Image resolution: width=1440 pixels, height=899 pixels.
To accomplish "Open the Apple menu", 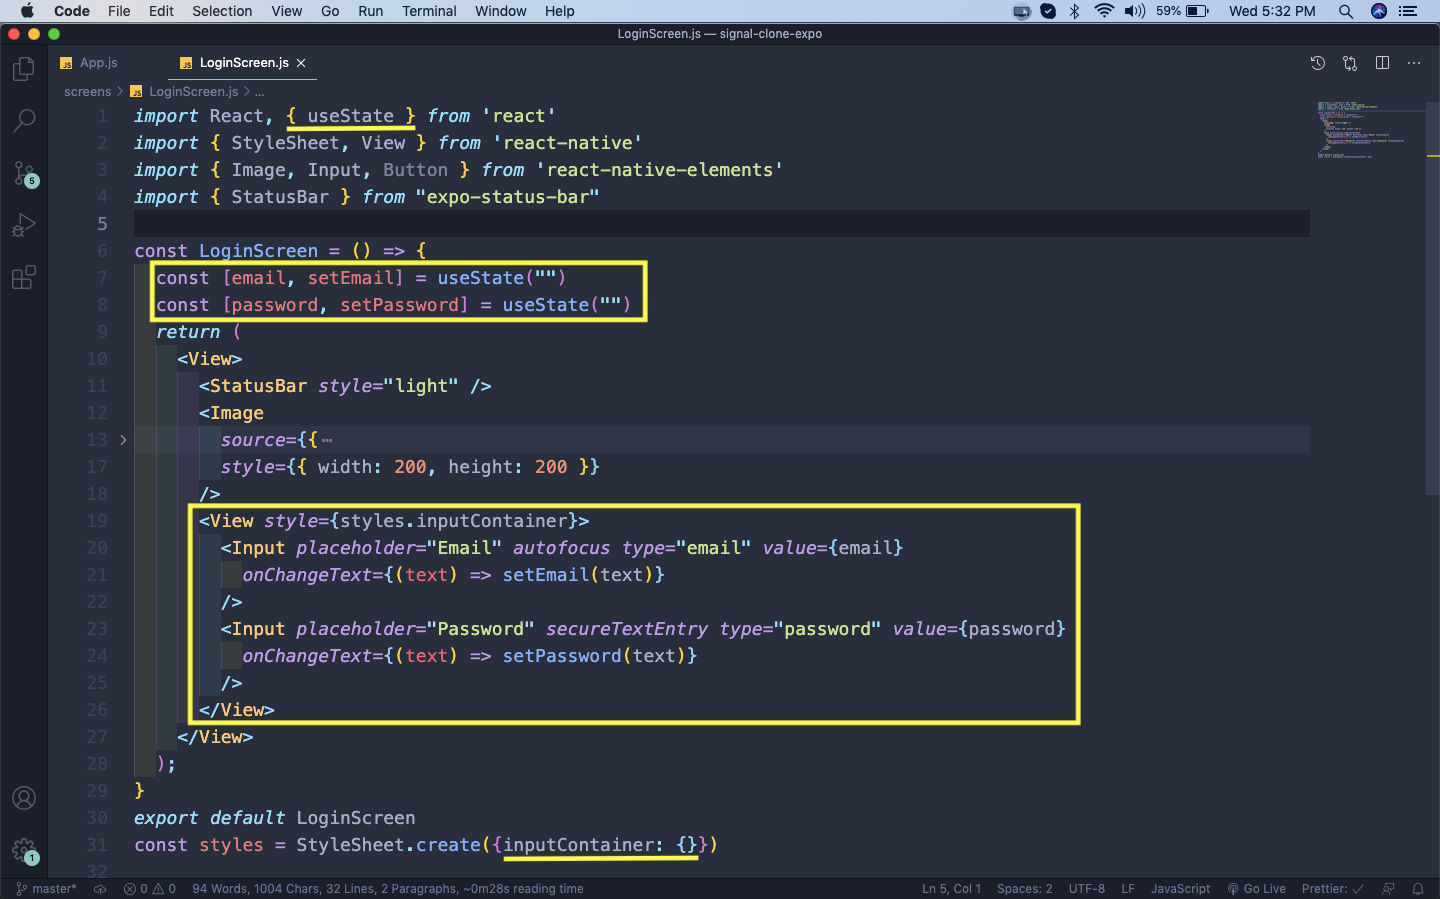I will [27, 11].
